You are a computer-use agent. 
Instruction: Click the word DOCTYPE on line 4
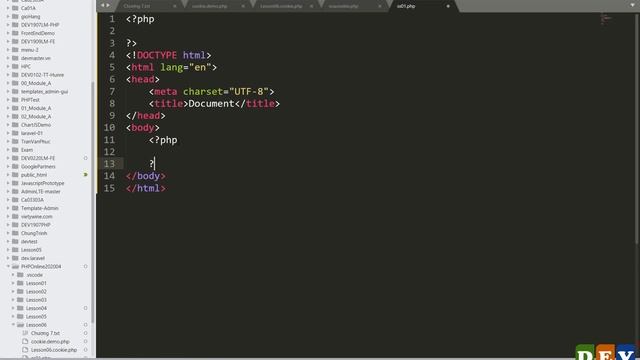[157, 55]
